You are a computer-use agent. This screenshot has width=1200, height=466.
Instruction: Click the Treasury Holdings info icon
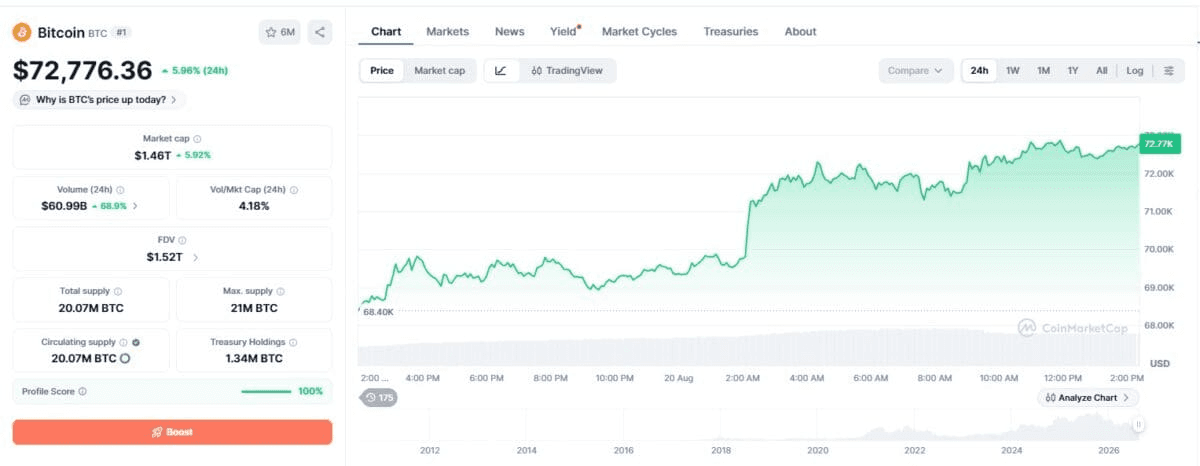(294, 342)
